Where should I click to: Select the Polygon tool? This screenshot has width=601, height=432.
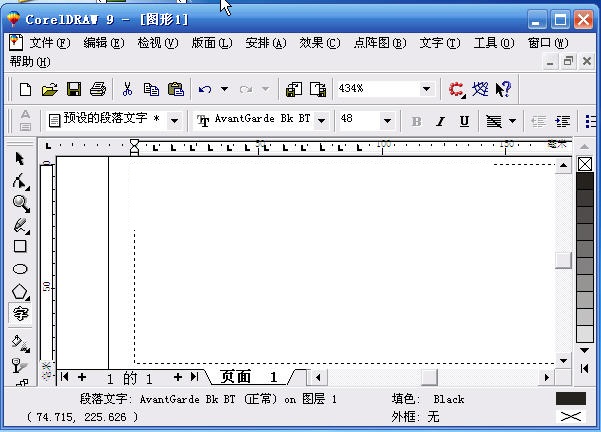pyautogui.click(x=20, y=292)
